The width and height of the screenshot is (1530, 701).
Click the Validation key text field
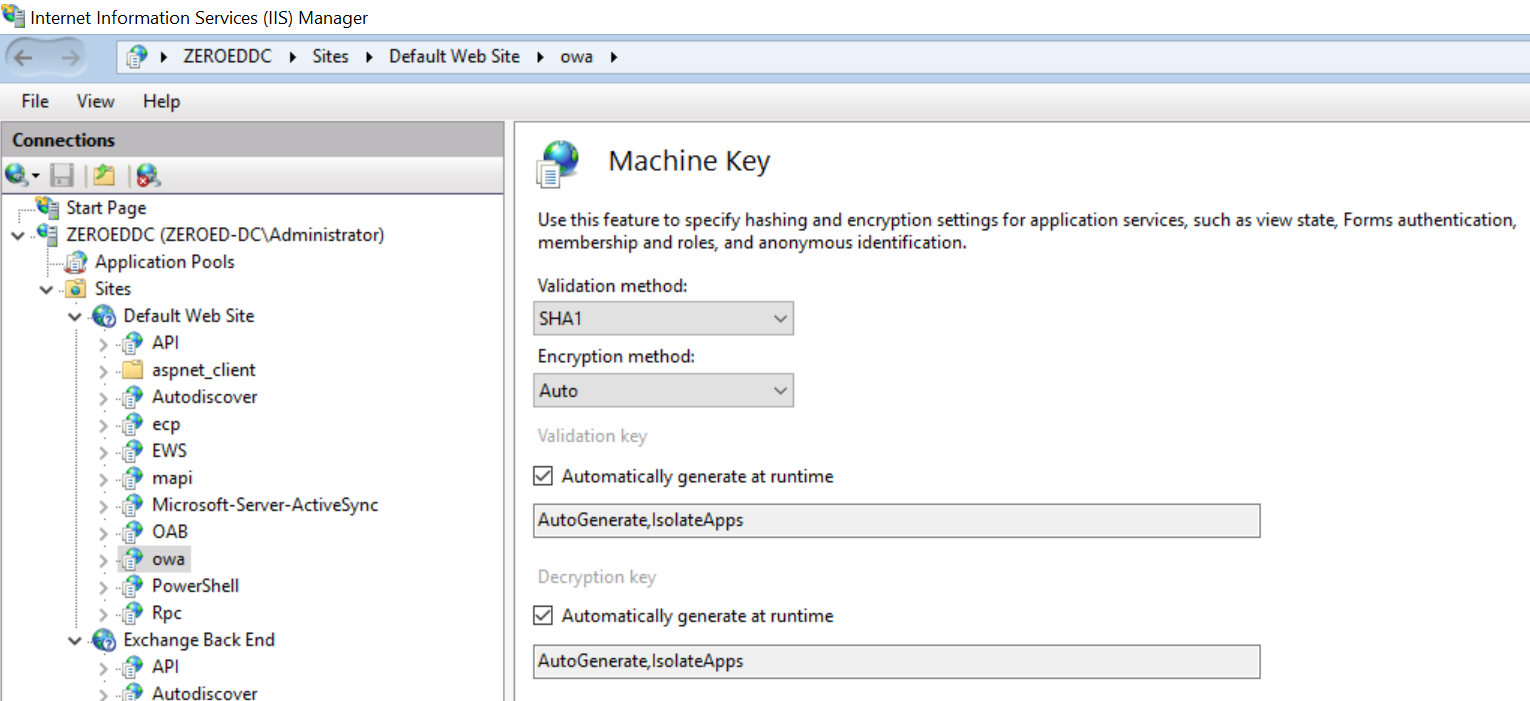tap(896, 520)
